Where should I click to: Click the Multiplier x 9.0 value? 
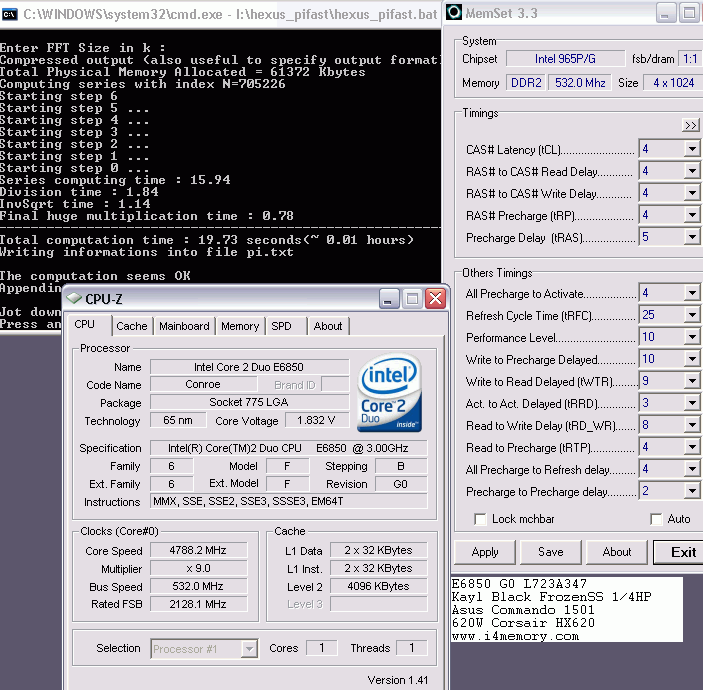tap(198, 568)
